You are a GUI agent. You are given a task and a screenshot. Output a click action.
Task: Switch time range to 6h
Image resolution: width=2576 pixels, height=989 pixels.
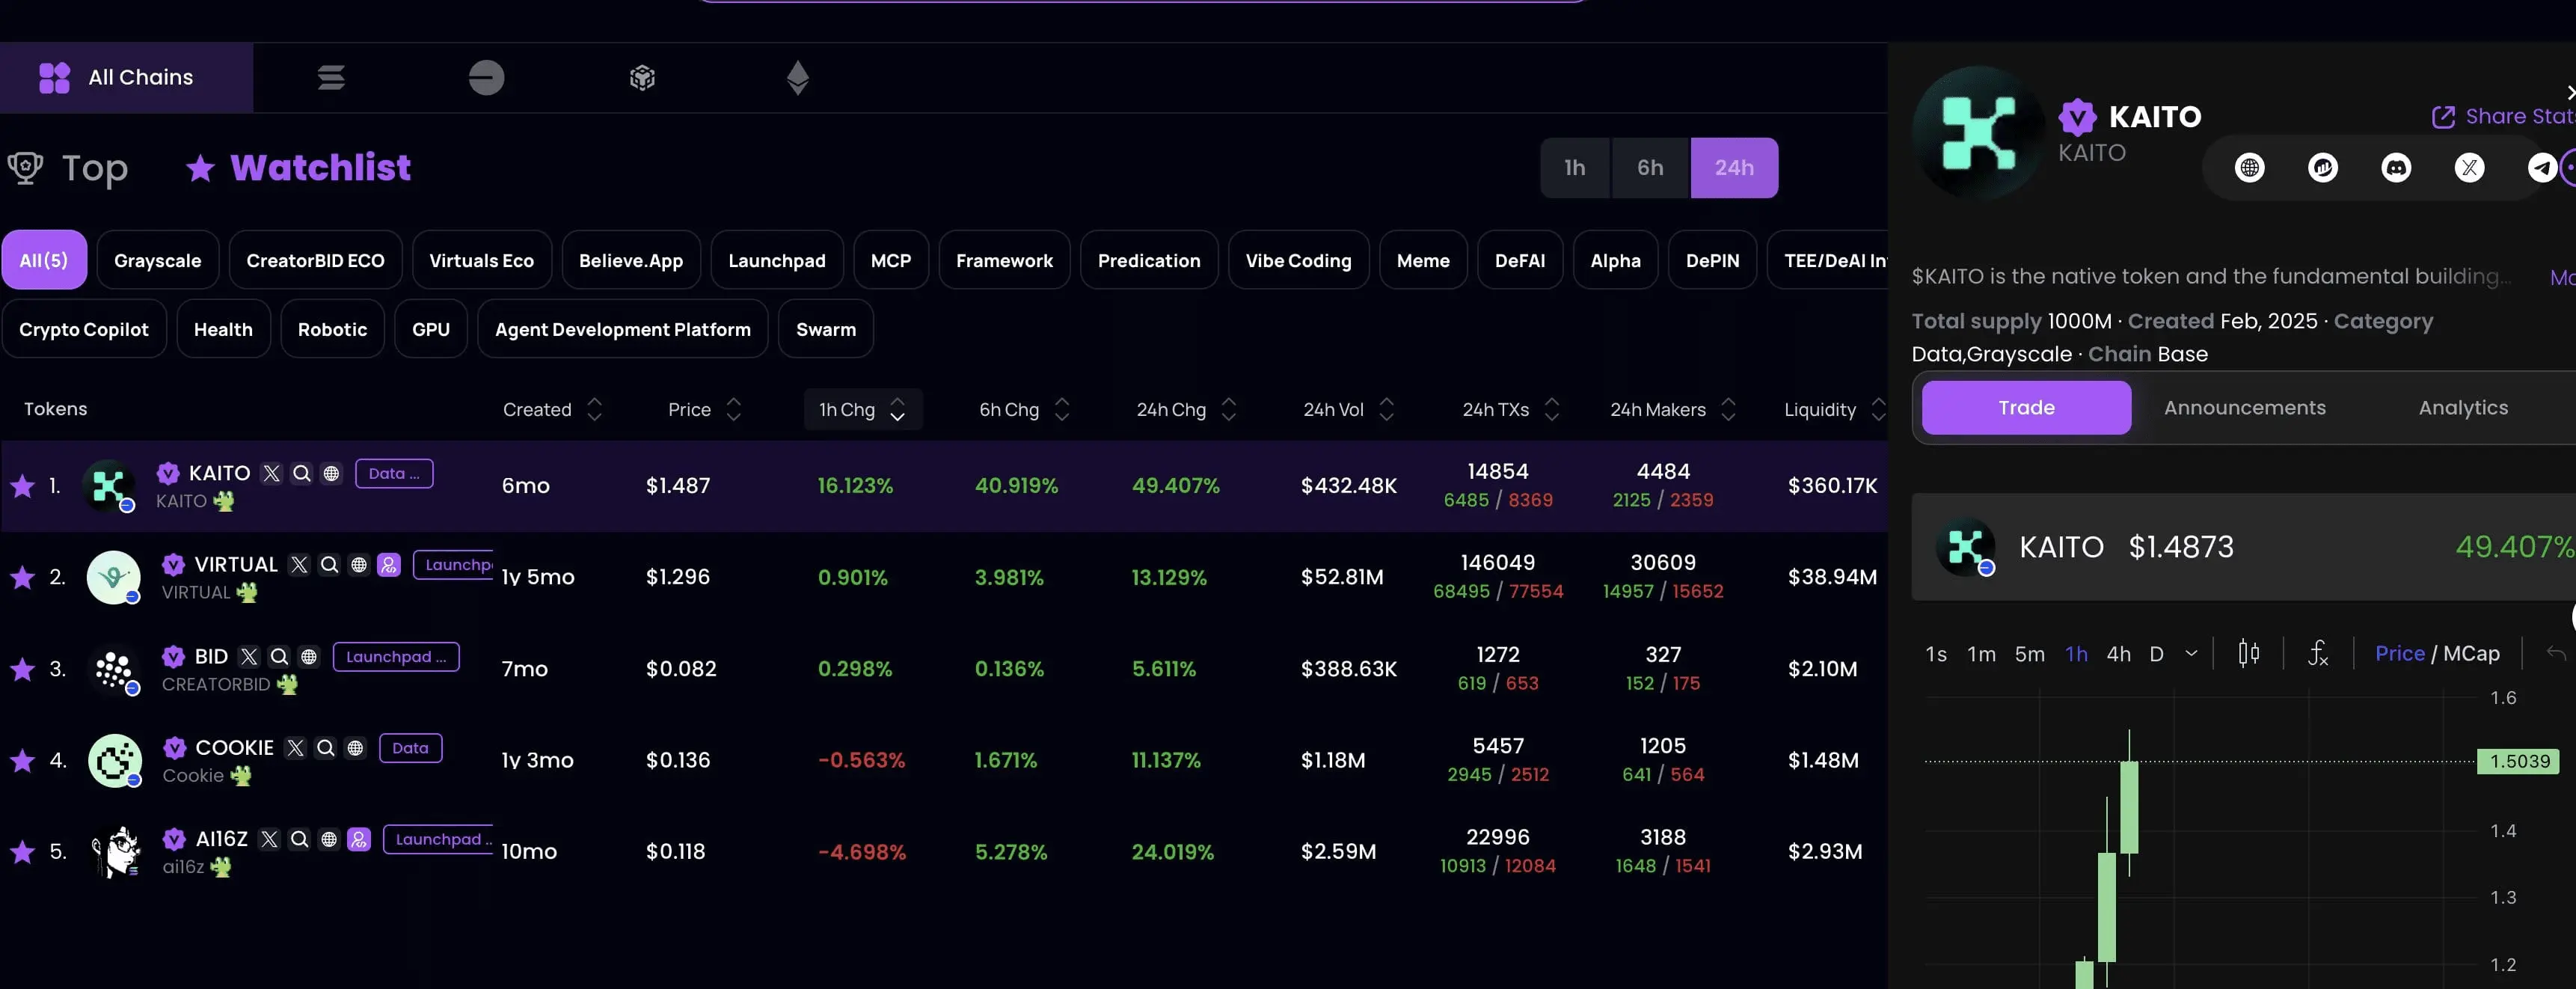[x=1650, y=167]
